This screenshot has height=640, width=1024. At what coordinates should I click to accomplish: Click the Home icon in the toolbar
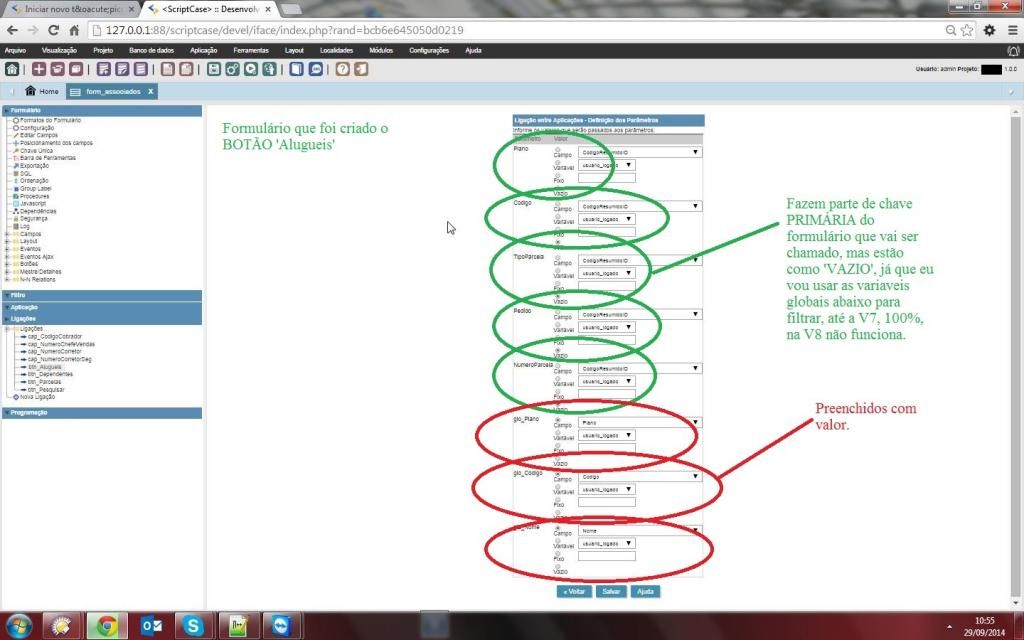(12, 69)
